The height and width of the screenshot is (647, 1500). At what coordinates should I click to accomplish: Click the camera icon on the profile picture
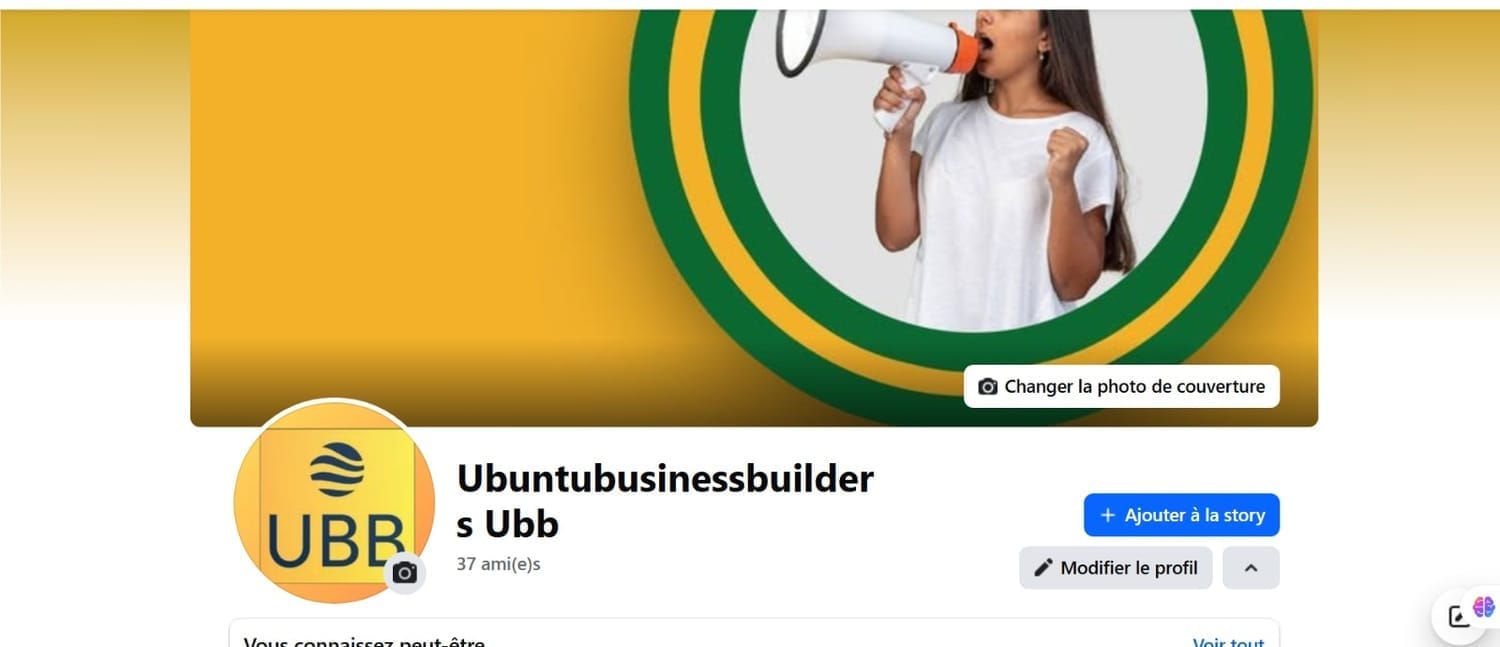405,573
